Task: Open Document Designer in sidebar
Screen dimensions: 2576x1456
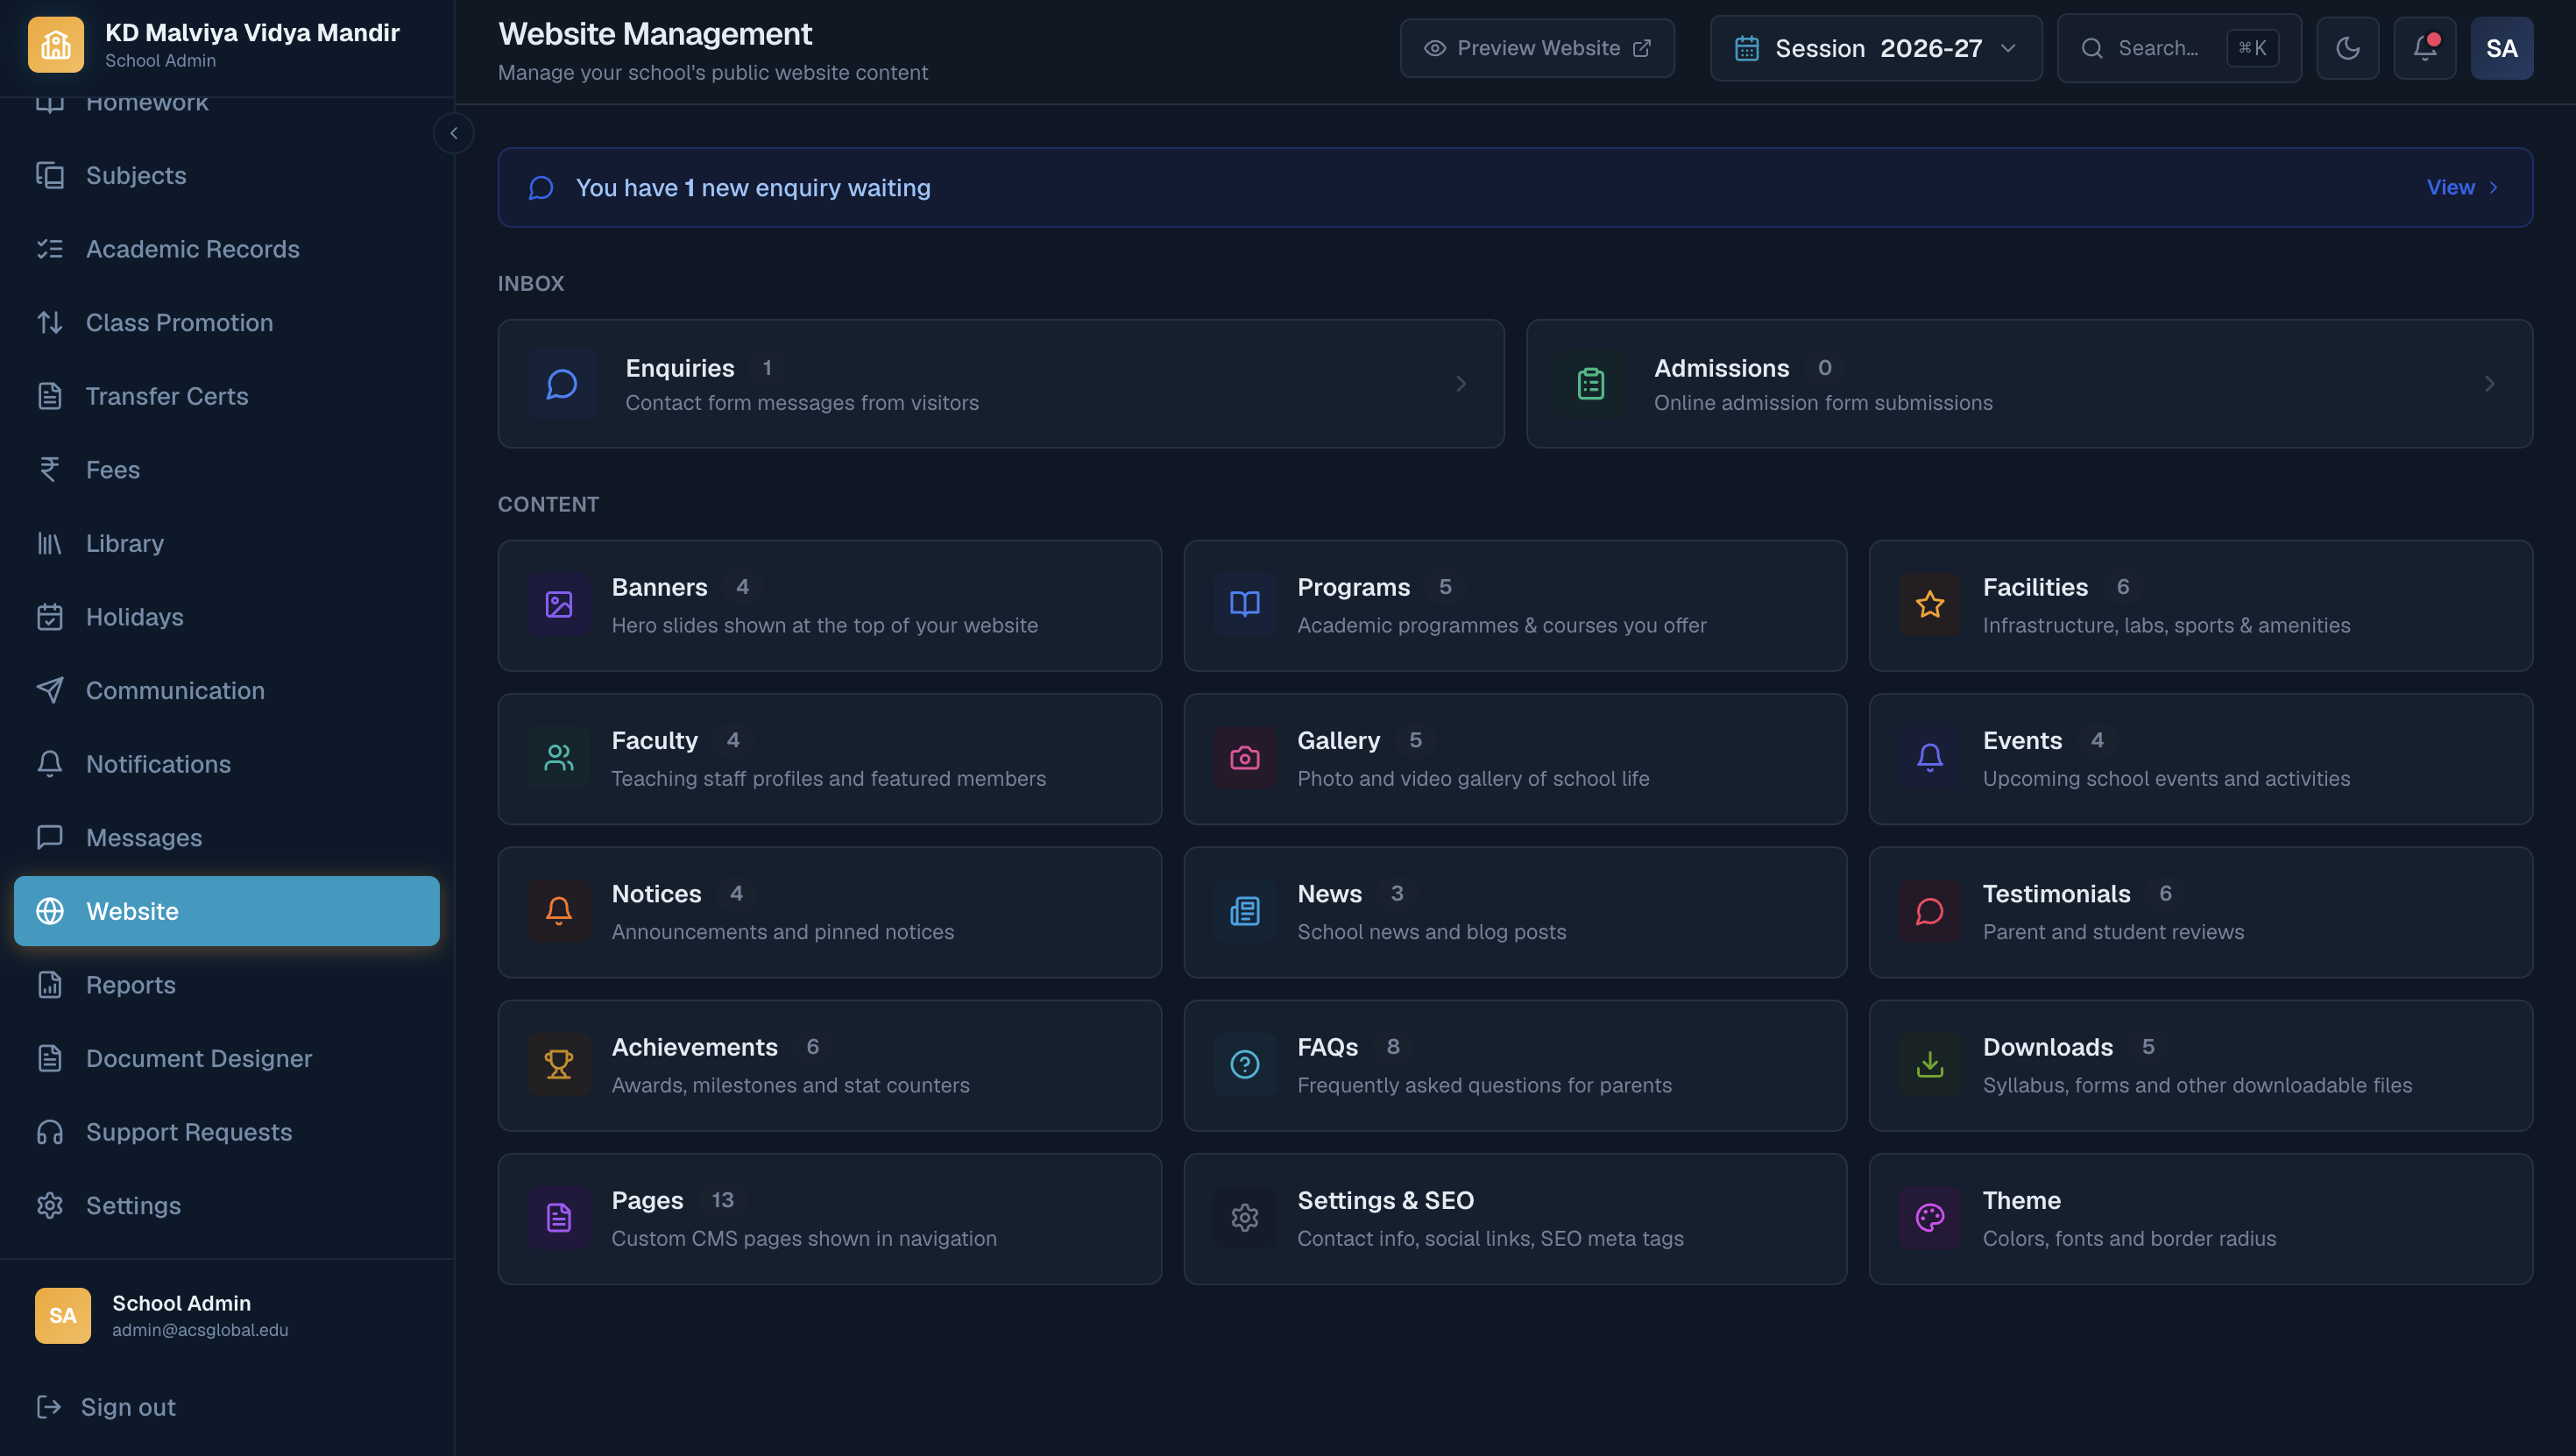Action: click(227, 1059)
